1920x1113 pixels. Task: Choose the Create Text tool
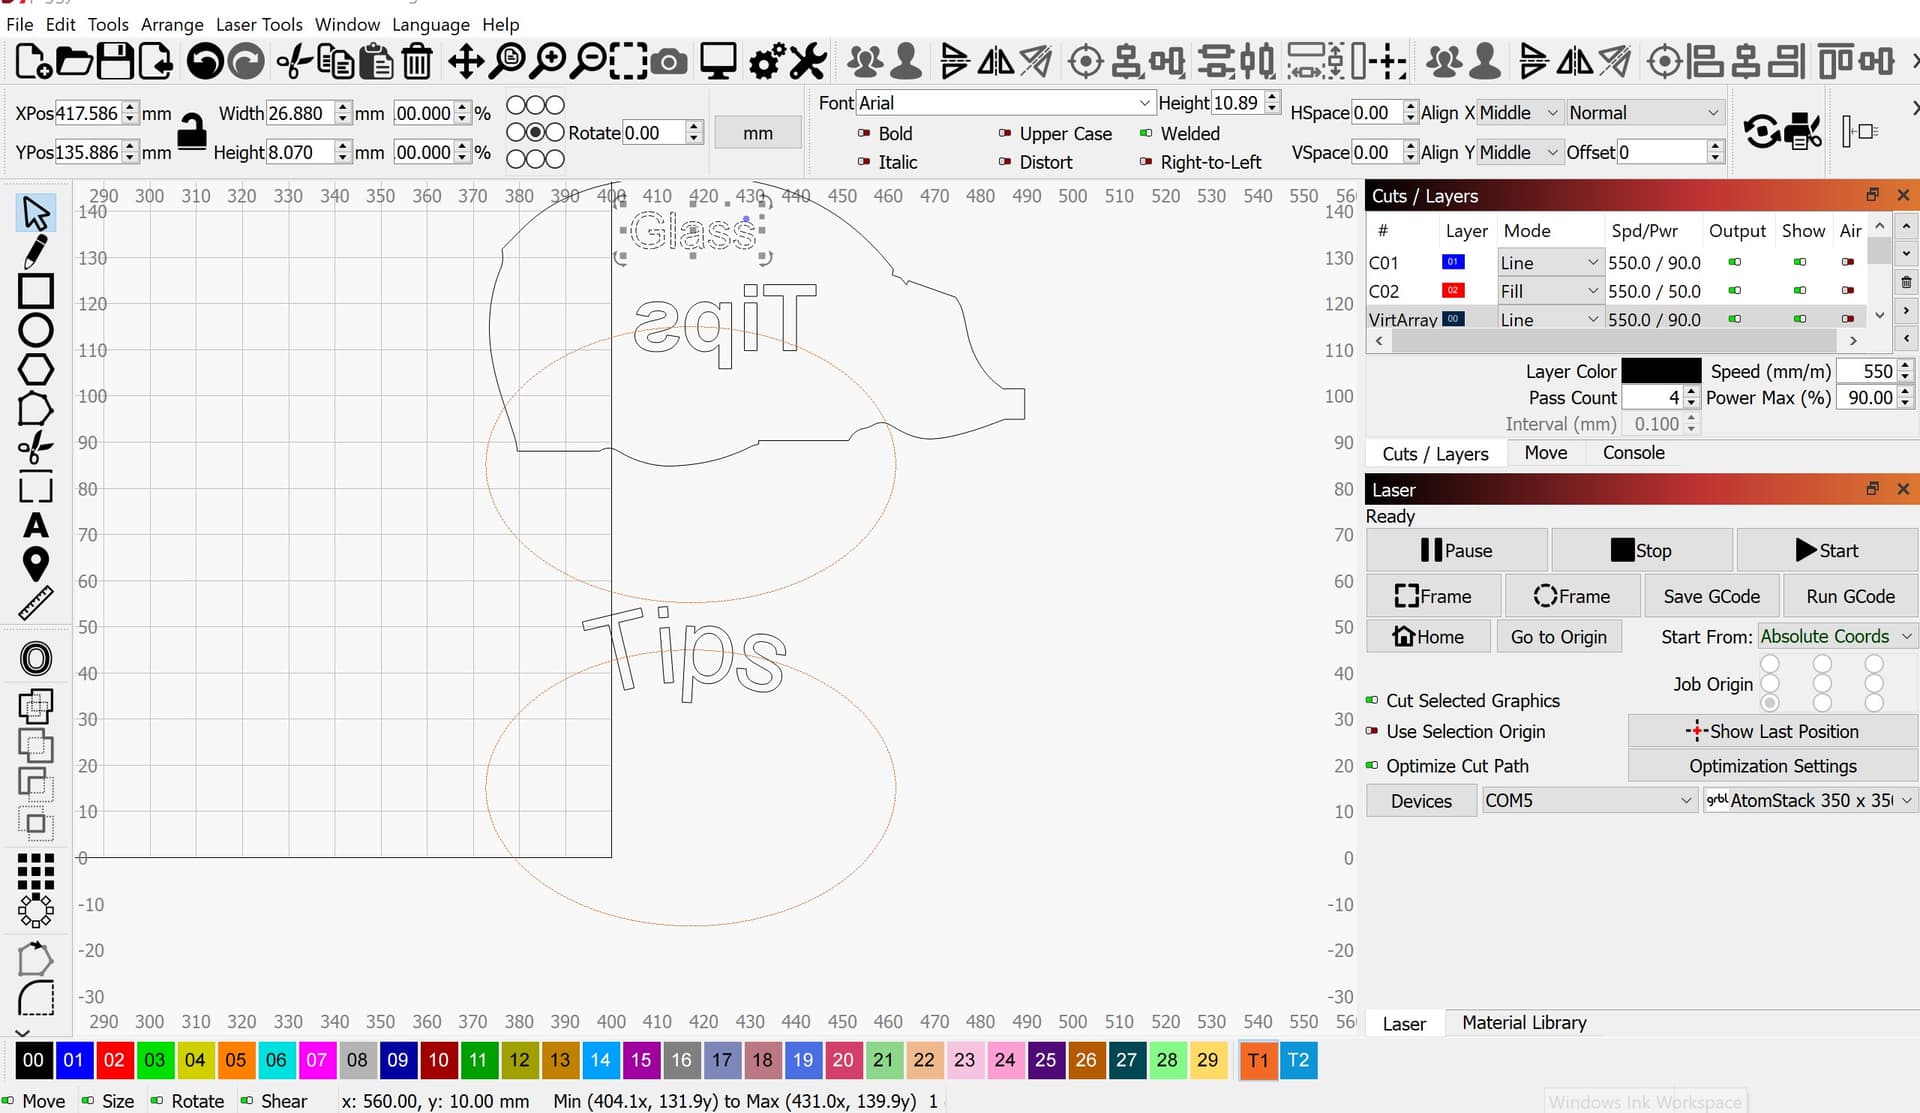(x=35, y=526)
